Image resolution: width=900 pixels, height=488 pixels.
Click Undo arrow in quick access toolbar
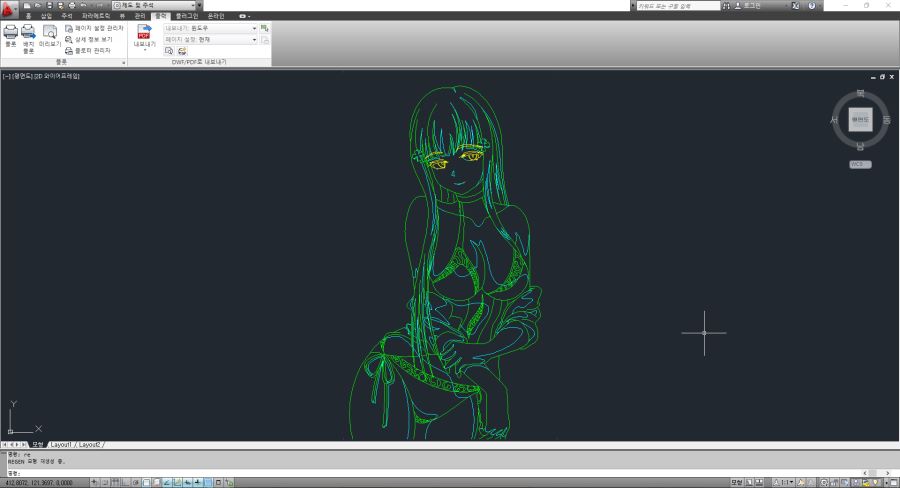coord(83,6)
